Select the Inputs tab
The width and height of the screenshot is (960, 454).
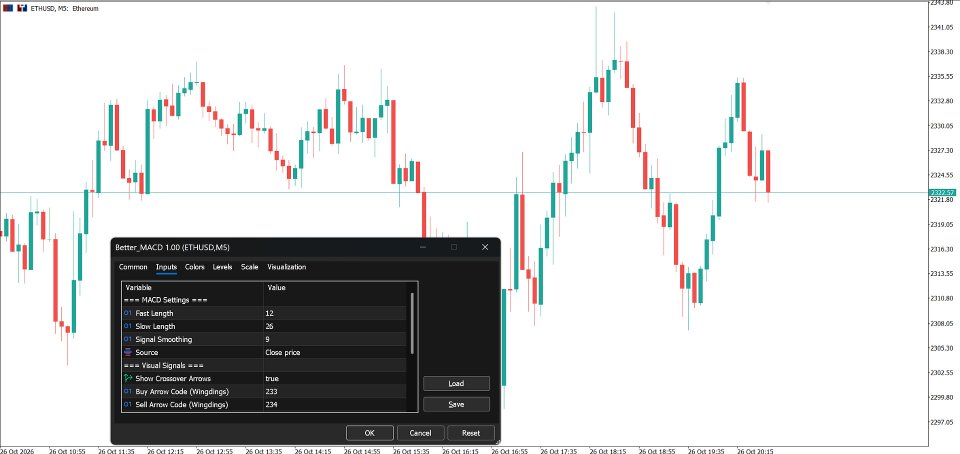(167, 267)
